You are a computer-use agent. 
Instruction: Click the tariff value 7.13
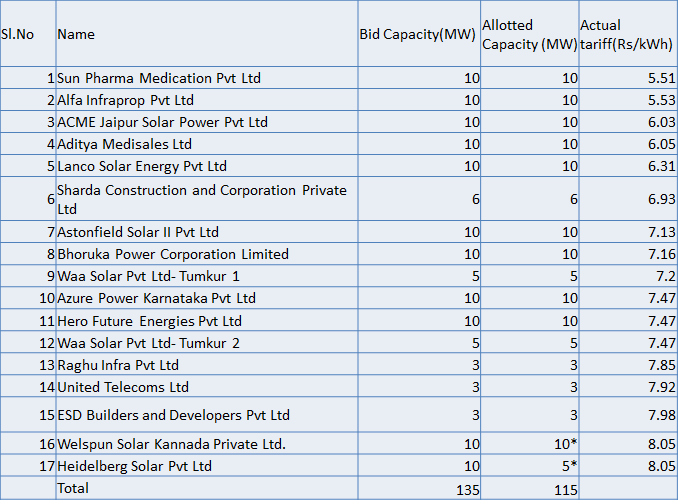click(x=662, y=232)
